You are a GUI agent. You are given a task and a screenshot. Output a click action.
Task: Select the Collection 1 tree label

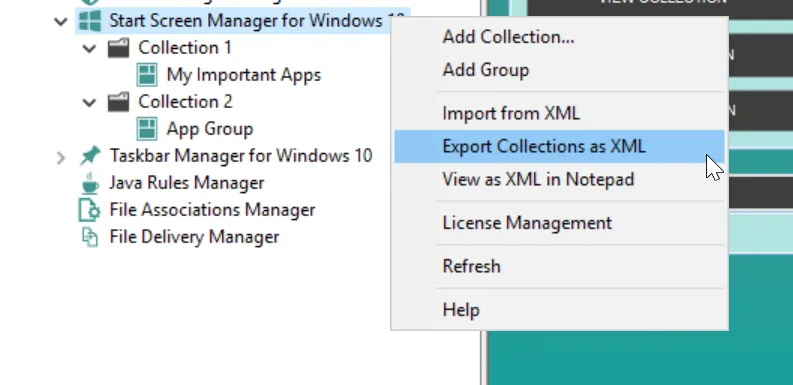point(185,48)
